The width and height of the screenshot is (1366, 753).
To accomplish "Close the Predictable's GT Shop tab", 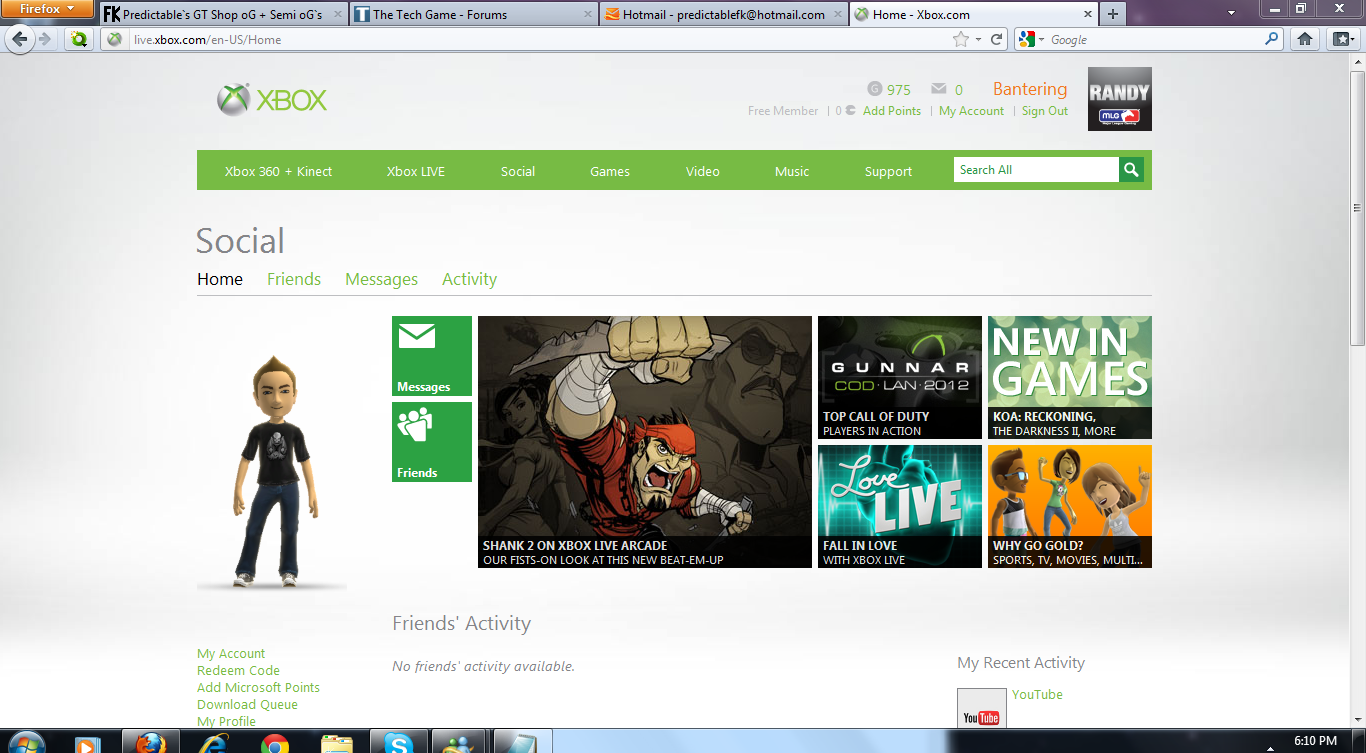I will tap(338, 15).
